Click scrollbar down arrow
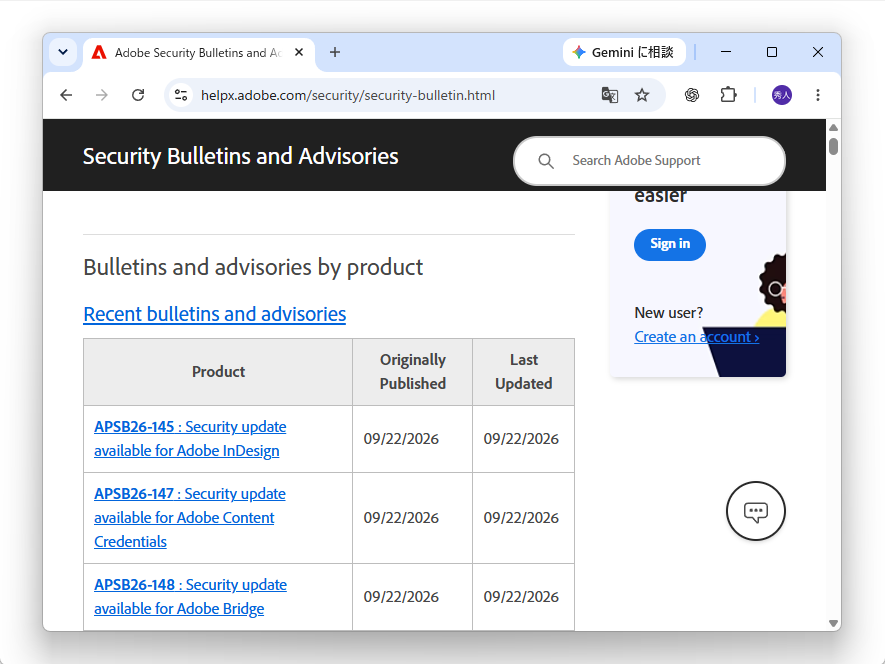This screenshot has height=664, width=885. click(834, 623)
